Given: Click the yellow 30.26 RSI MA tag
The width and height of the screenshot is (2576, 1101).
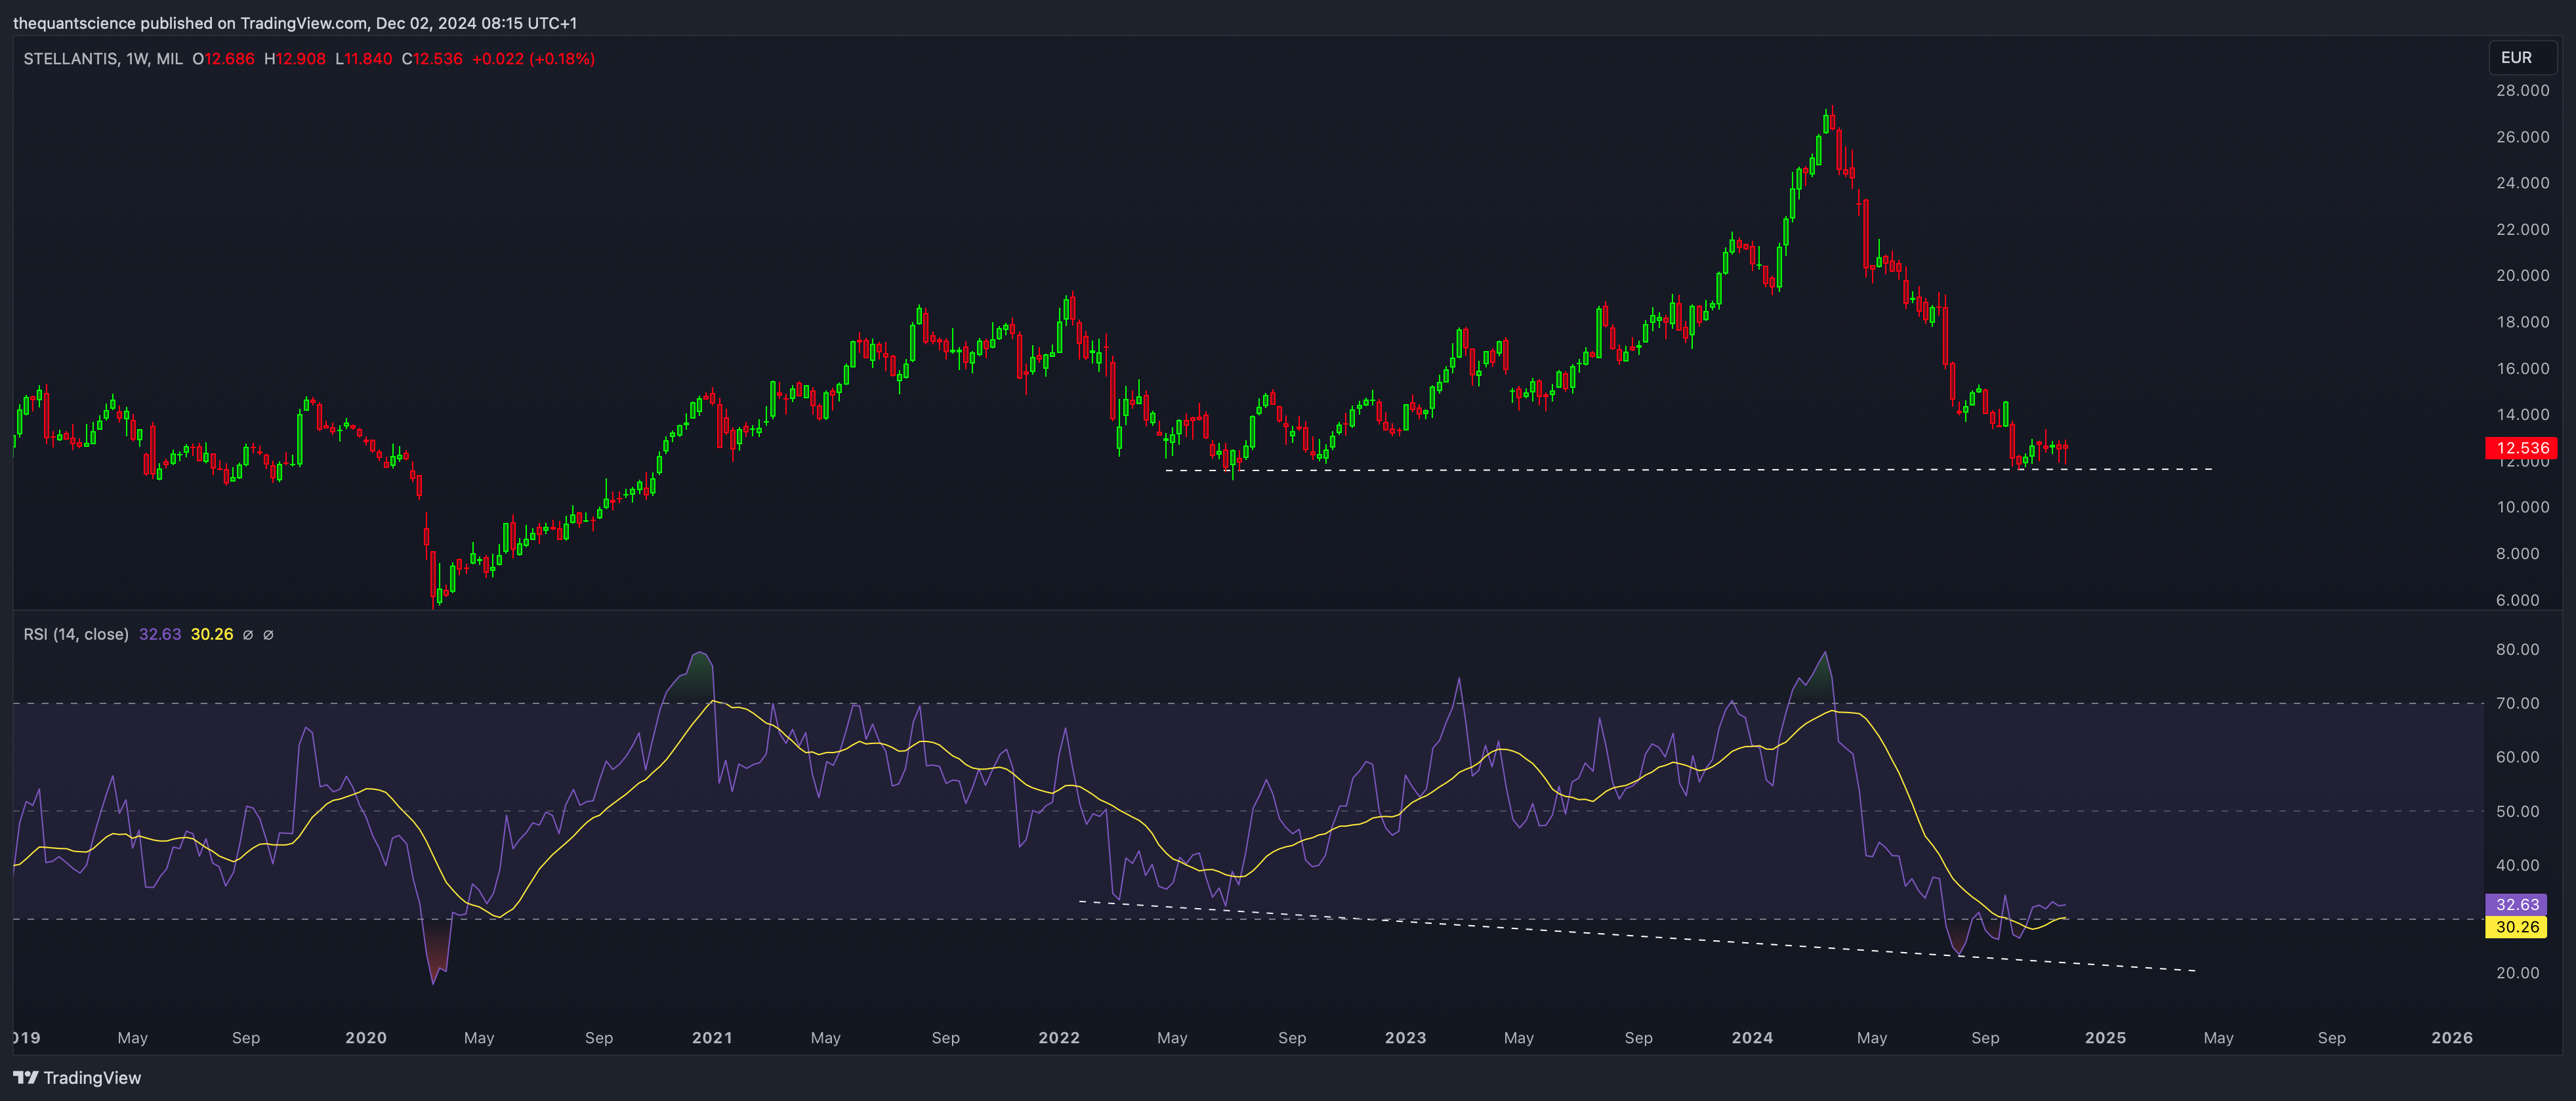Looking at the screenshot, I should [x=2516, y=927].
